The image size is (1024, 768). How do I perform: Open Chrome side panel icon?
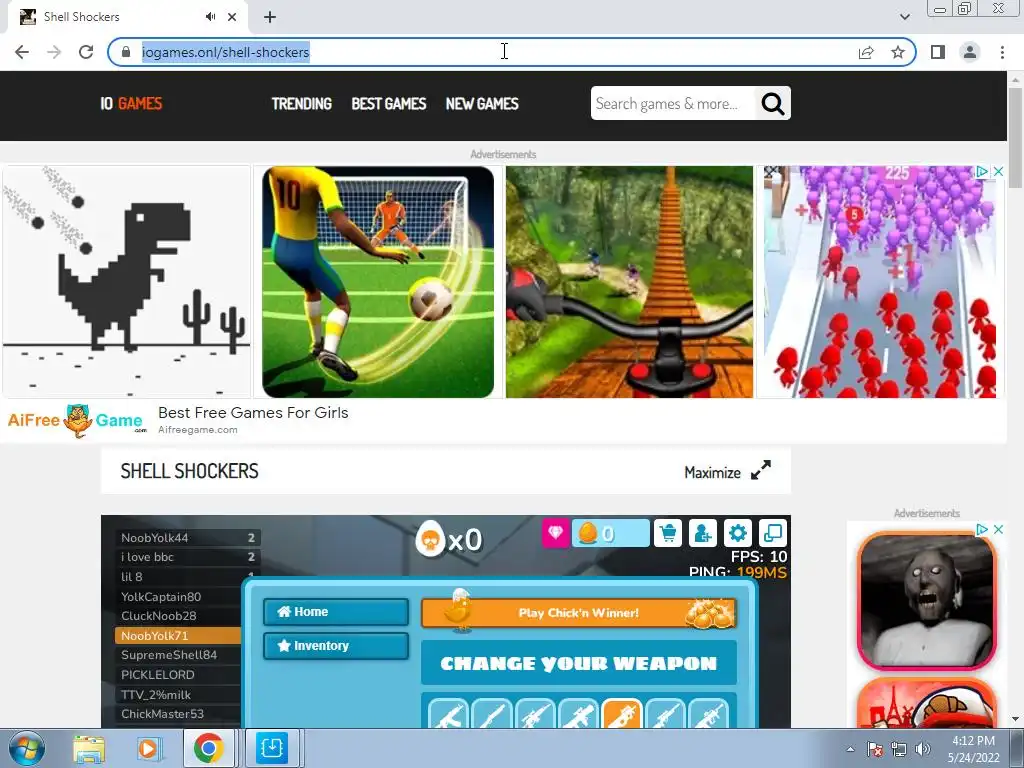(x=938, y=52)
